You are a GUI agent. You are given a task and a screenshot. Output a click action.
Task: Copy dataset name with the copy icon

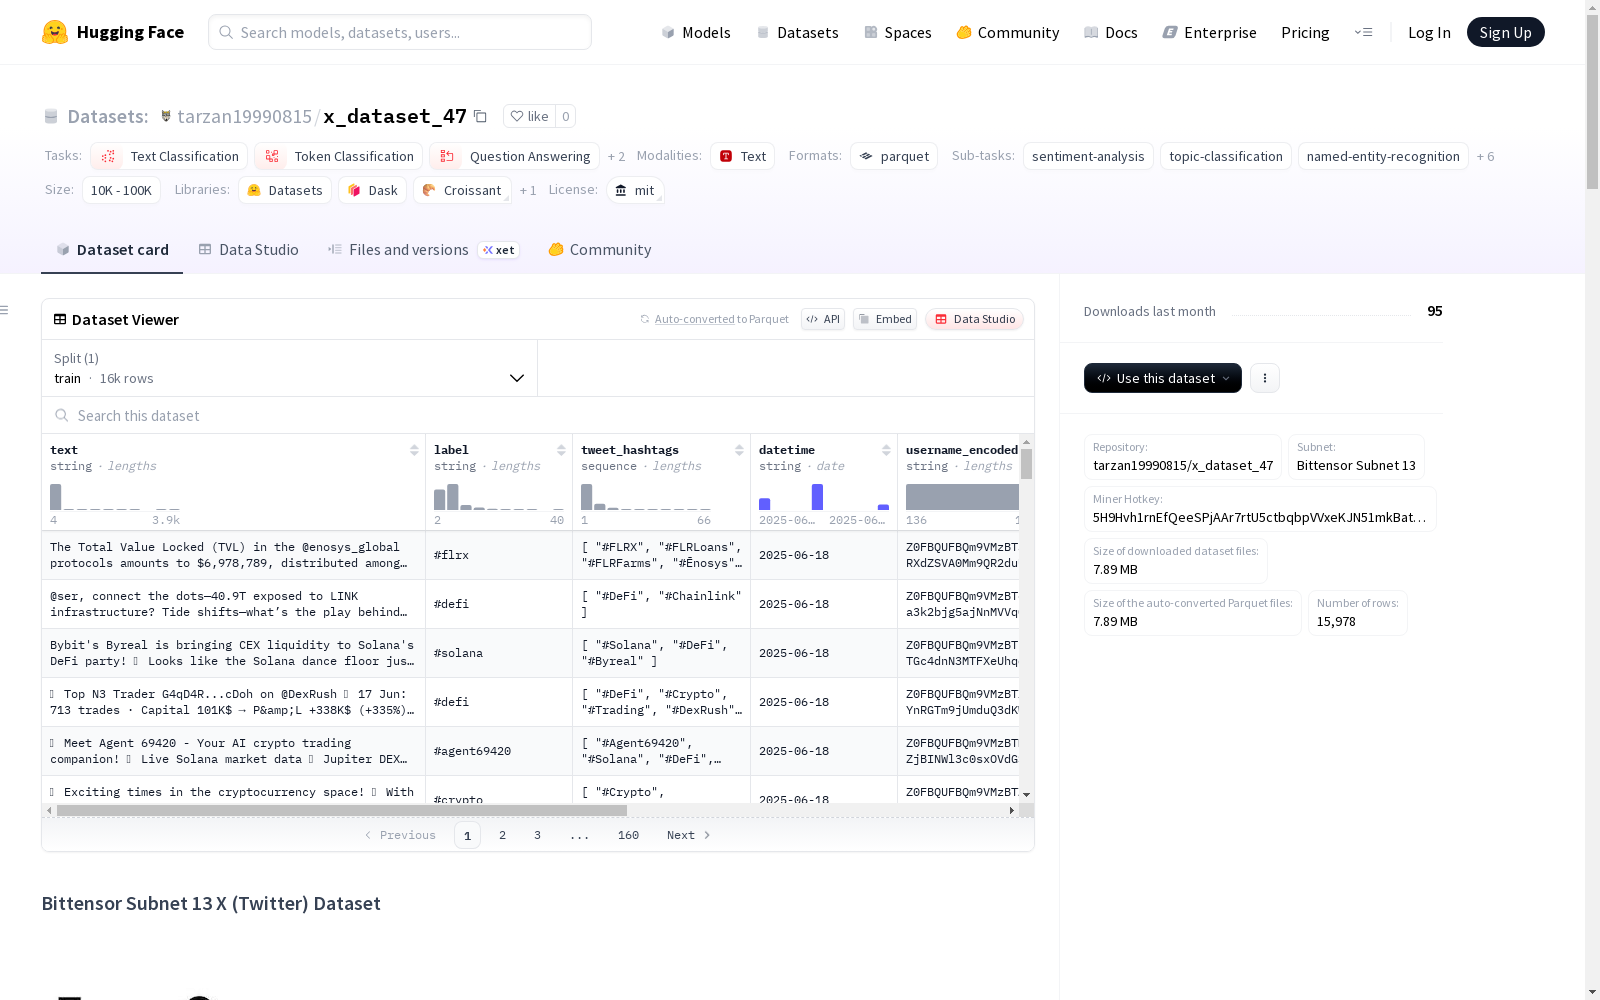tap(480, 116)
